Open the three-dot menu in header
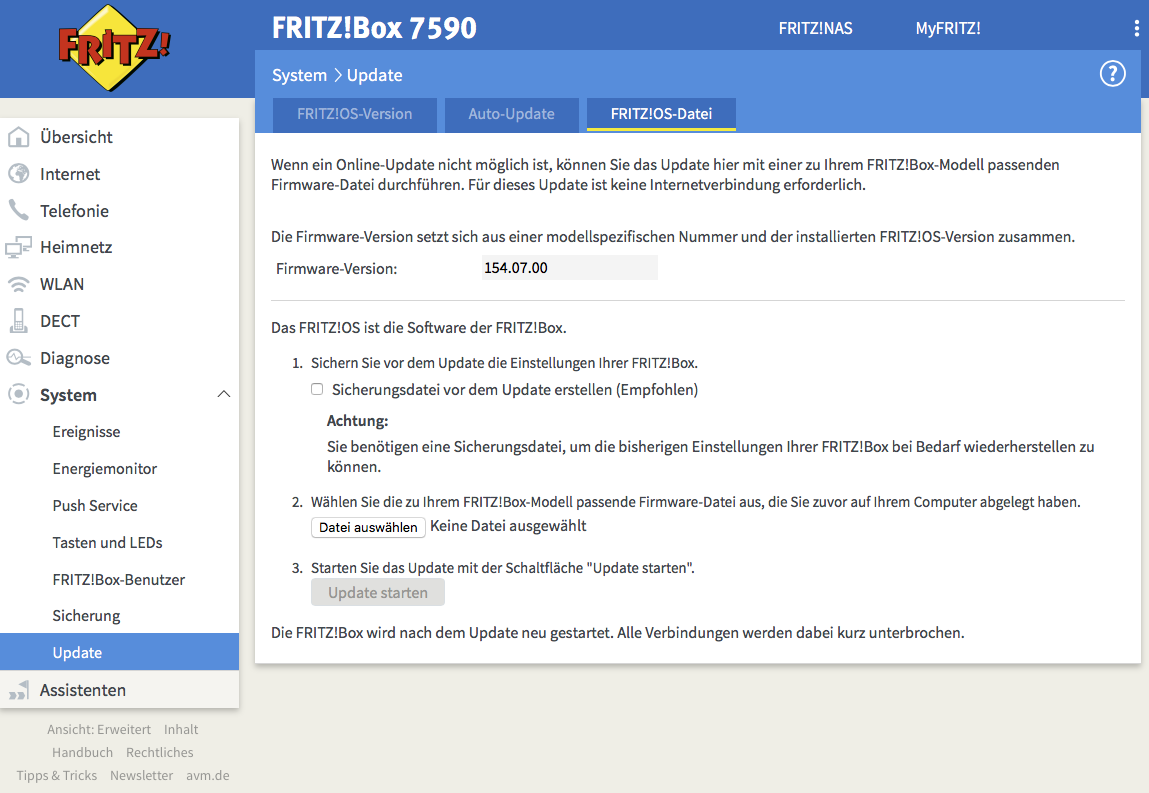Viewport: 1149px width, 793px height. coord(1137,28)
